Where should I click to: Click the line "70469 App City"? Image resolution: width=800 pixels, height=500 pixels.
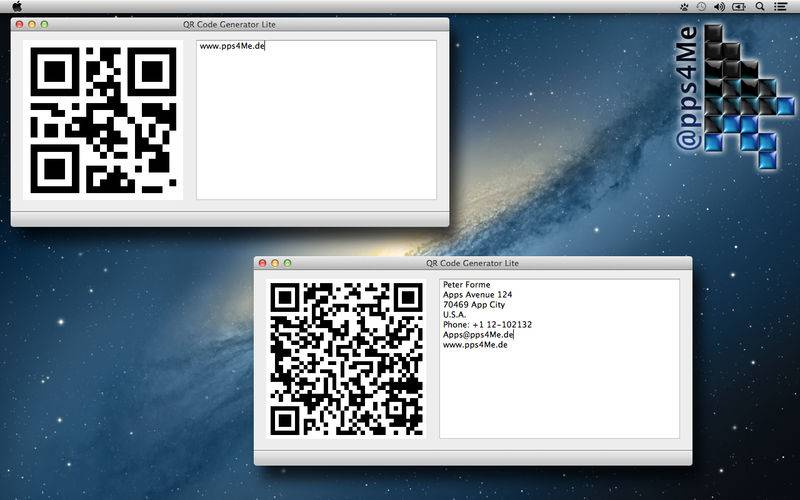click(474, 305)
